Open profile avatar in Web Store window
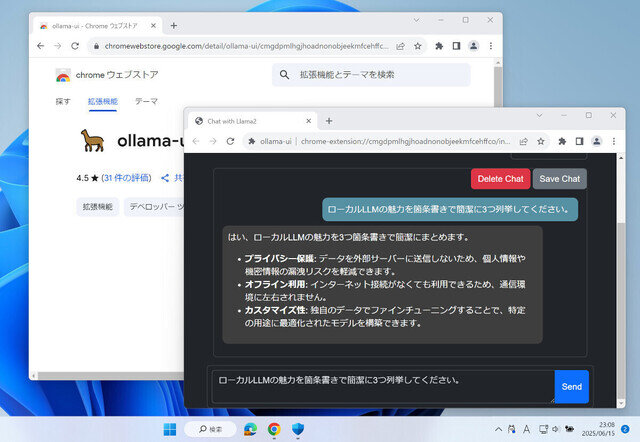 click(x=473, y=46)
